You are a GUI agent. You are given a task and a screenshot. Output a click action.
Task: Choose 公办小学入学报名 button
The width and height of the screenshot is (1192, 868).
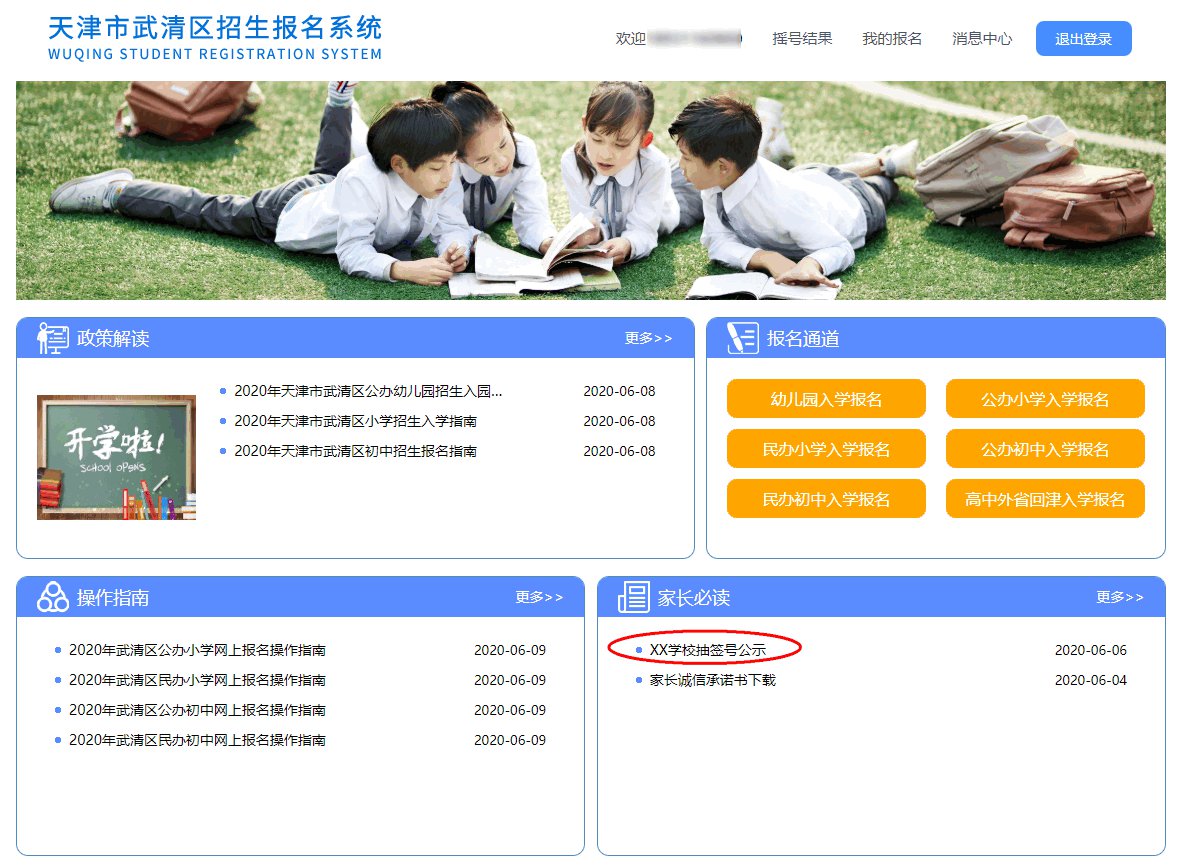coord(1045,399)
